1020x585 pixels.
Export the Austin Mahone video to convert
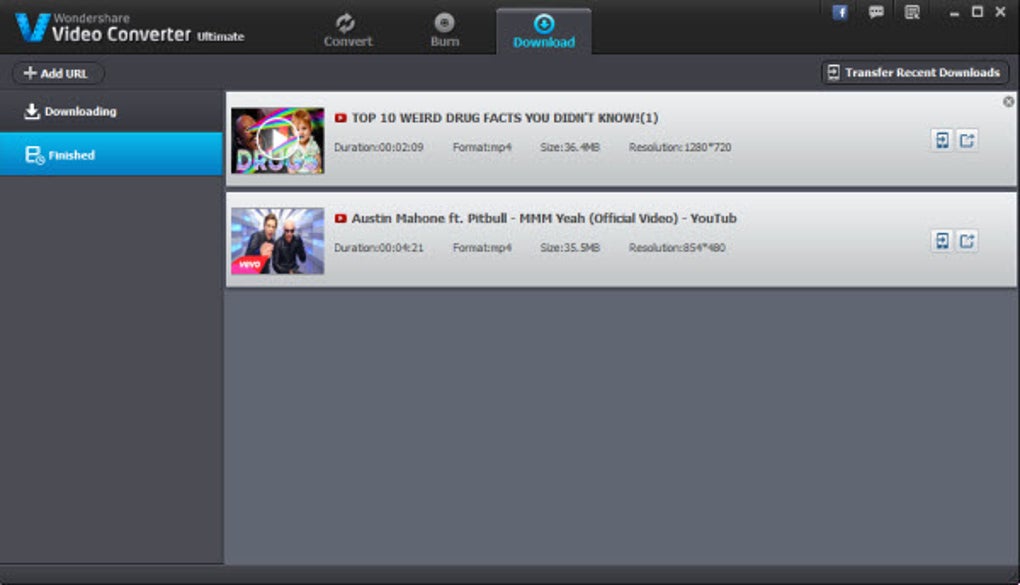point(967,241)
